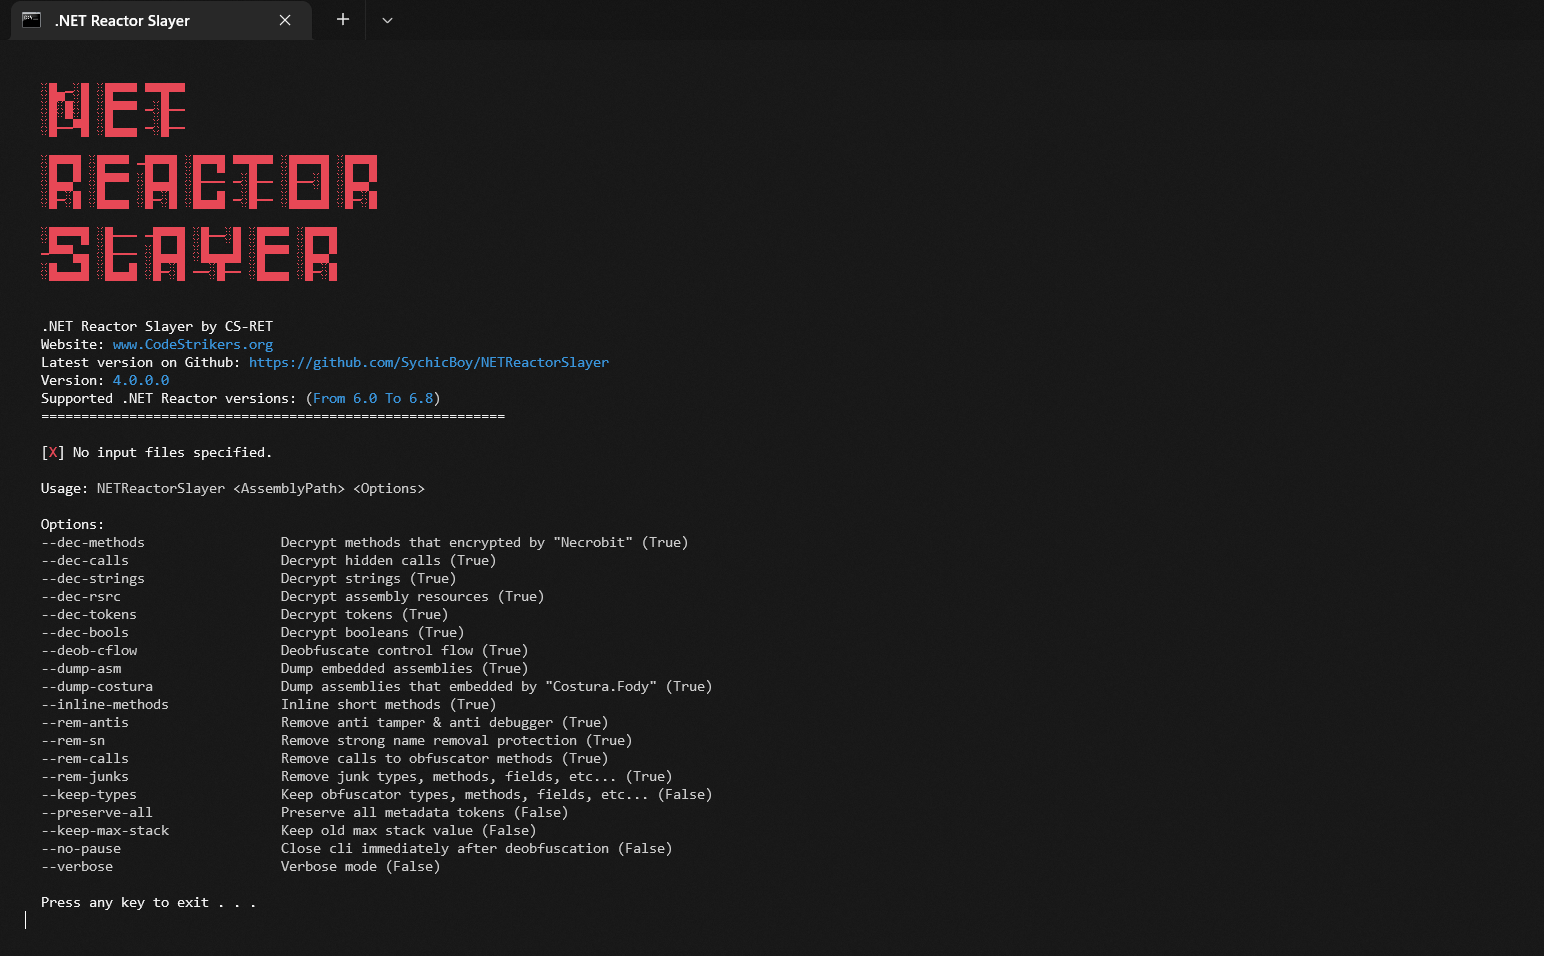This screenshot has height=956, width=1544.
Task: Click the --dump-asm option
Action: 81,668
